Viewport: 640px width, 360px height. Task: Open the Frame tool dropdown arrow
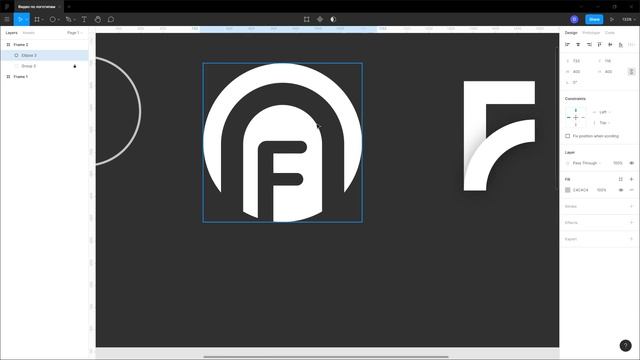[x=42, y=20]
